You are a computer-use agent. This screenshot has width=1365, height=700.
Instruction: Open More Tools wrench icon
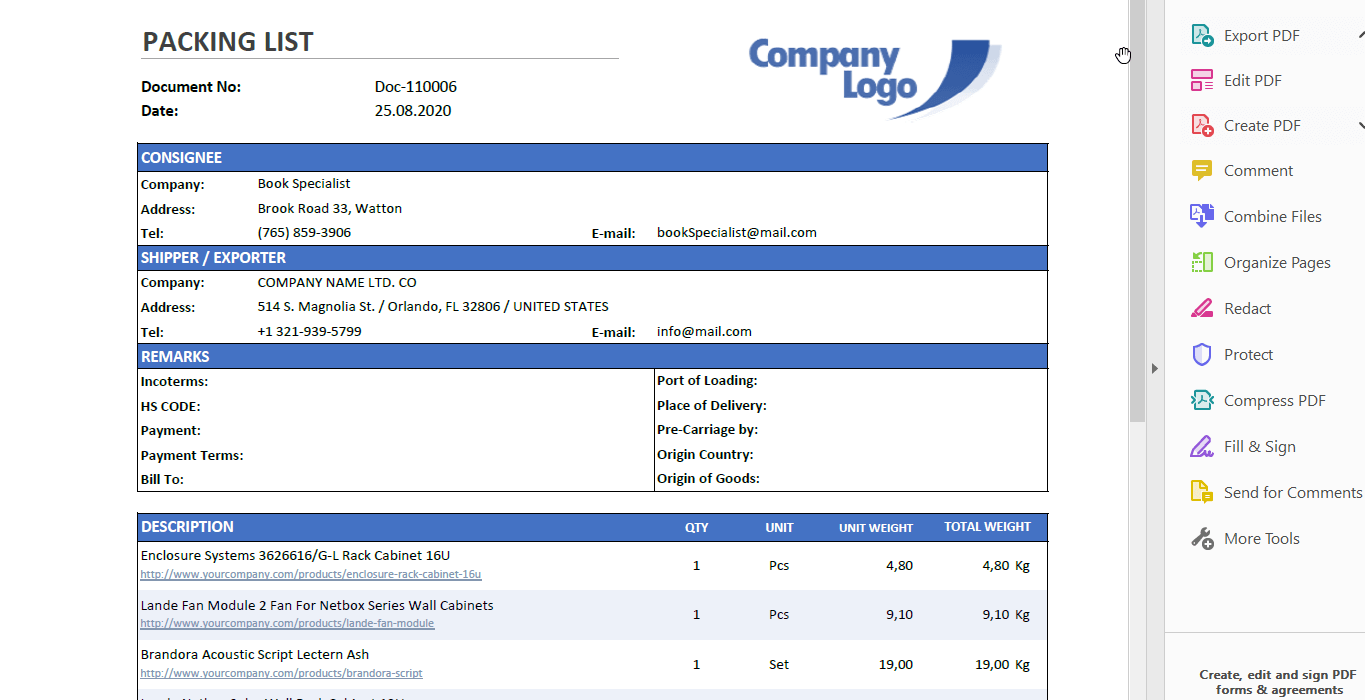(1202, 538)
